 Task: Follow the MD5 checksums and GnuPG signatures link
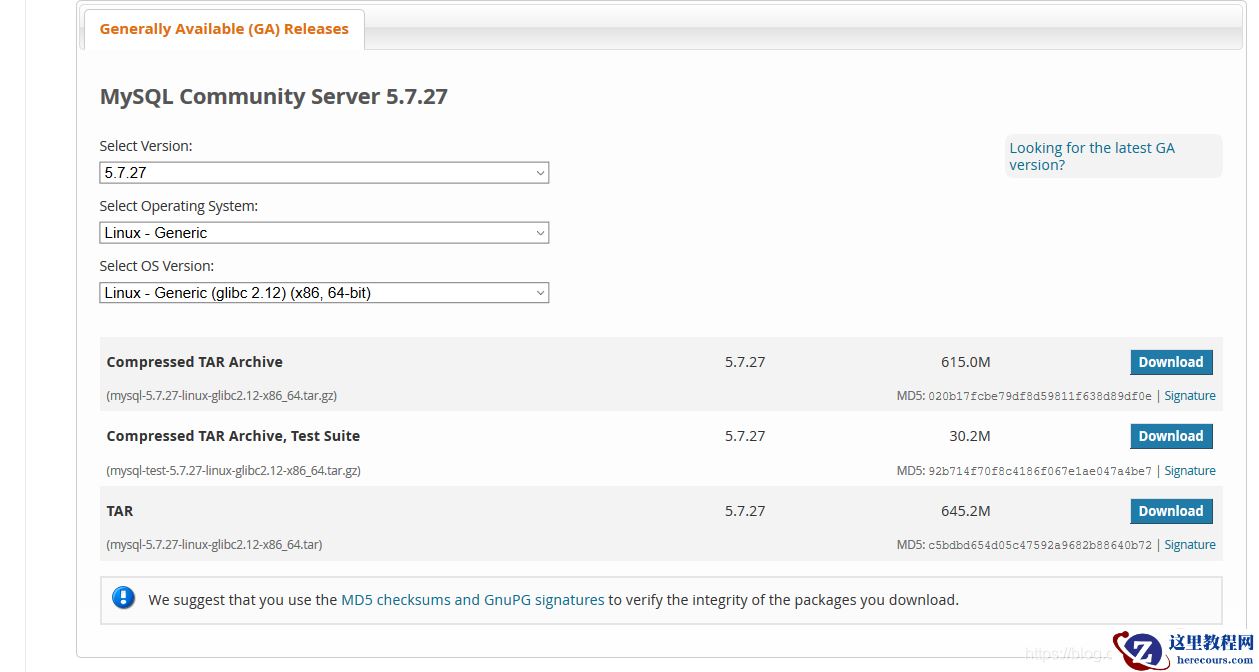472,600
